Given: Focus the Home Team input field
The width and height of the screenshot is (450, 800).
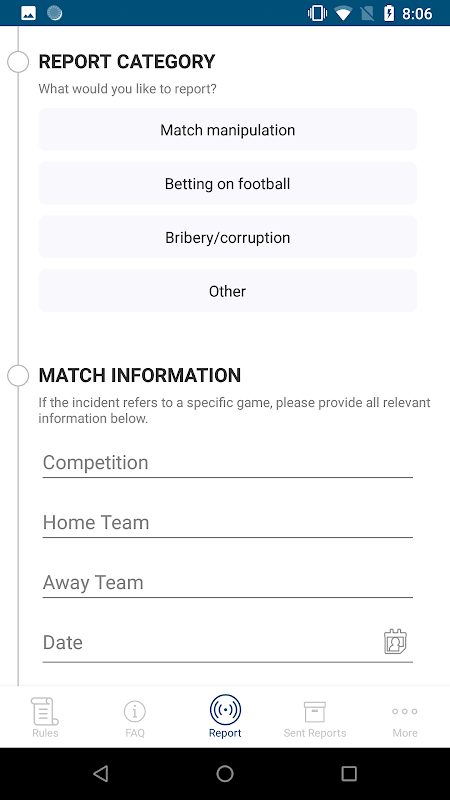Looking at the screenshot, I should tap(228, 522).
